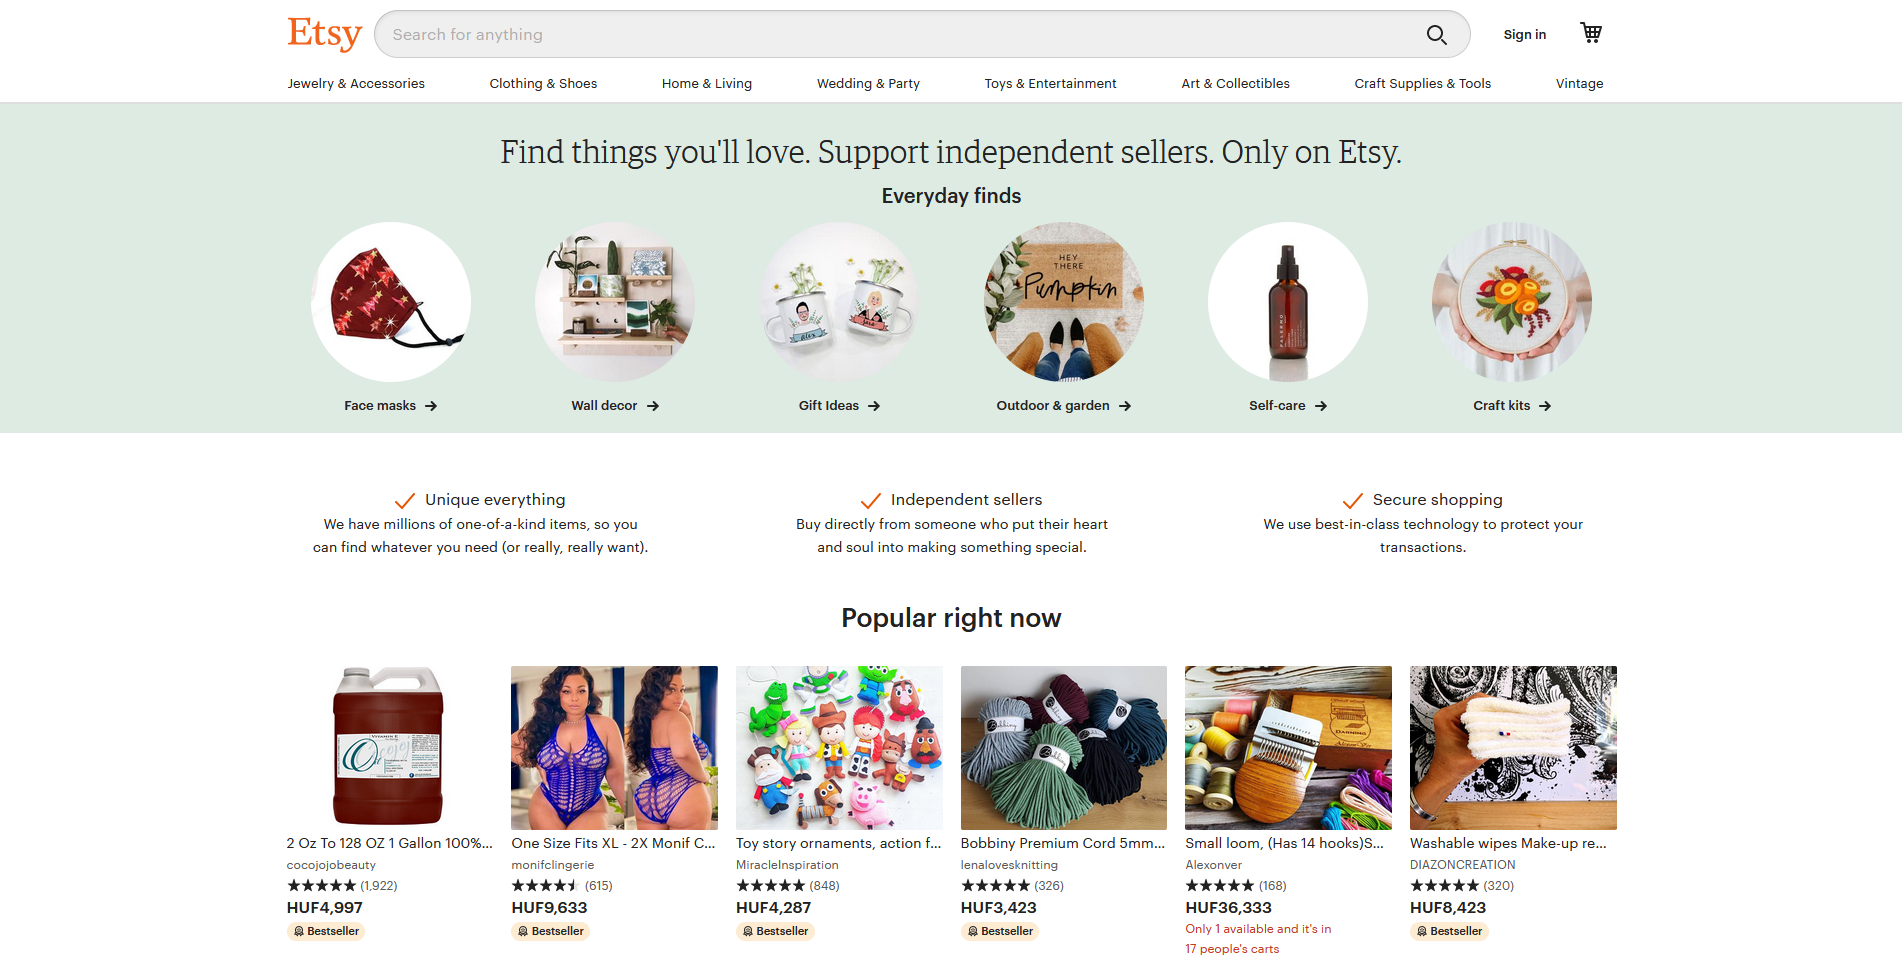Open the Craft kits category circle
Viewport: 1902px width, 967px height.
tap(1512, 301)
